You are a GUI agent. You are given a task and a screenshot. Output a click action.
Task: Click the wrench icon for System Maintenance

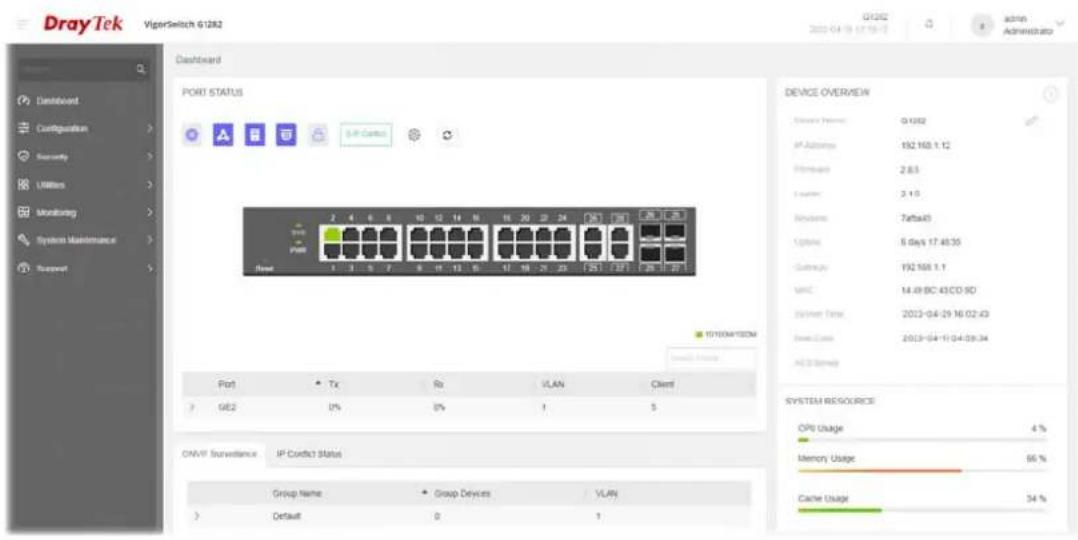(22, 240)
